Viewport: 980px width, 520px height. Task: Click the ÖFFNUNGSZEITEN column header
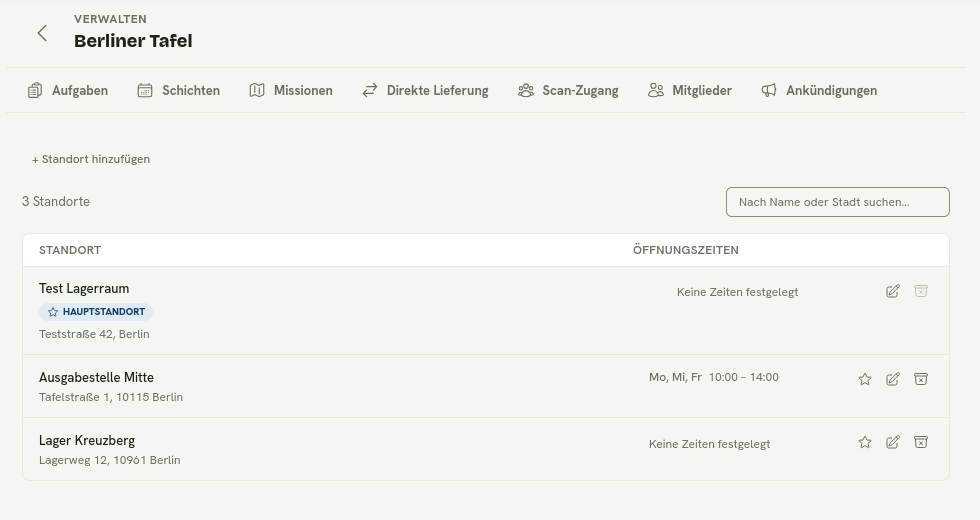[686, 250]
